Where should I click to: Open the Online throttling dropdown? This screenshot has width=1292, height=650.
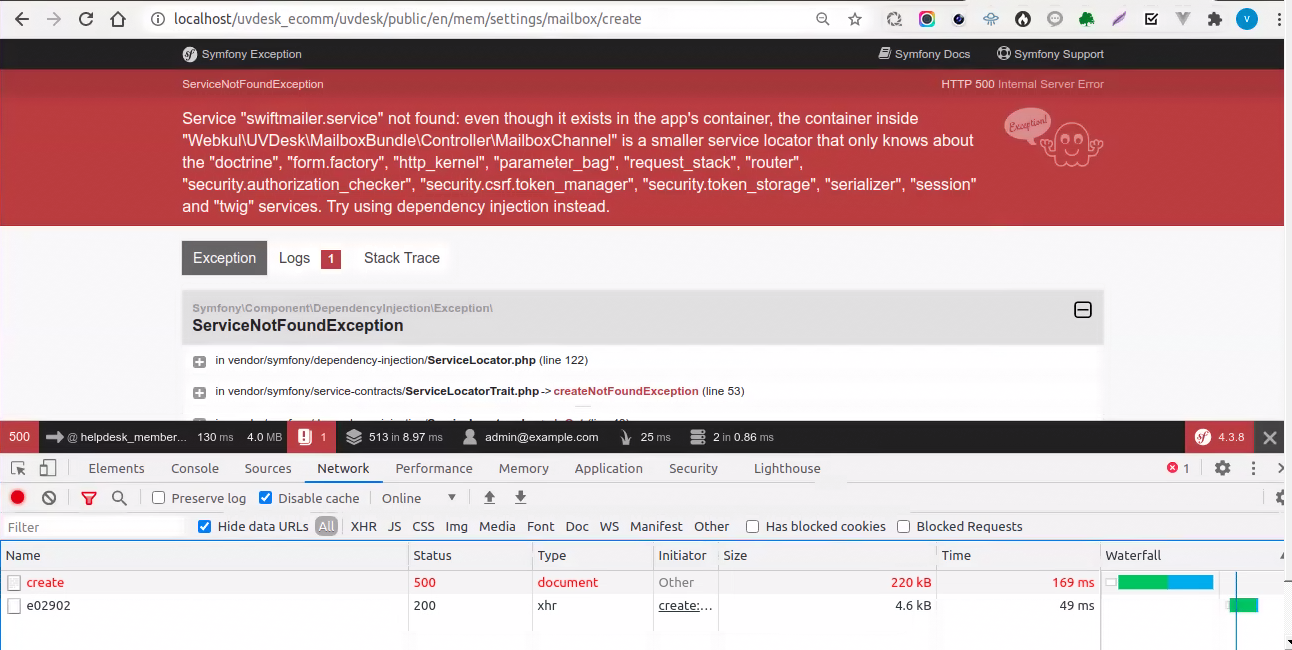pos(419,498)
